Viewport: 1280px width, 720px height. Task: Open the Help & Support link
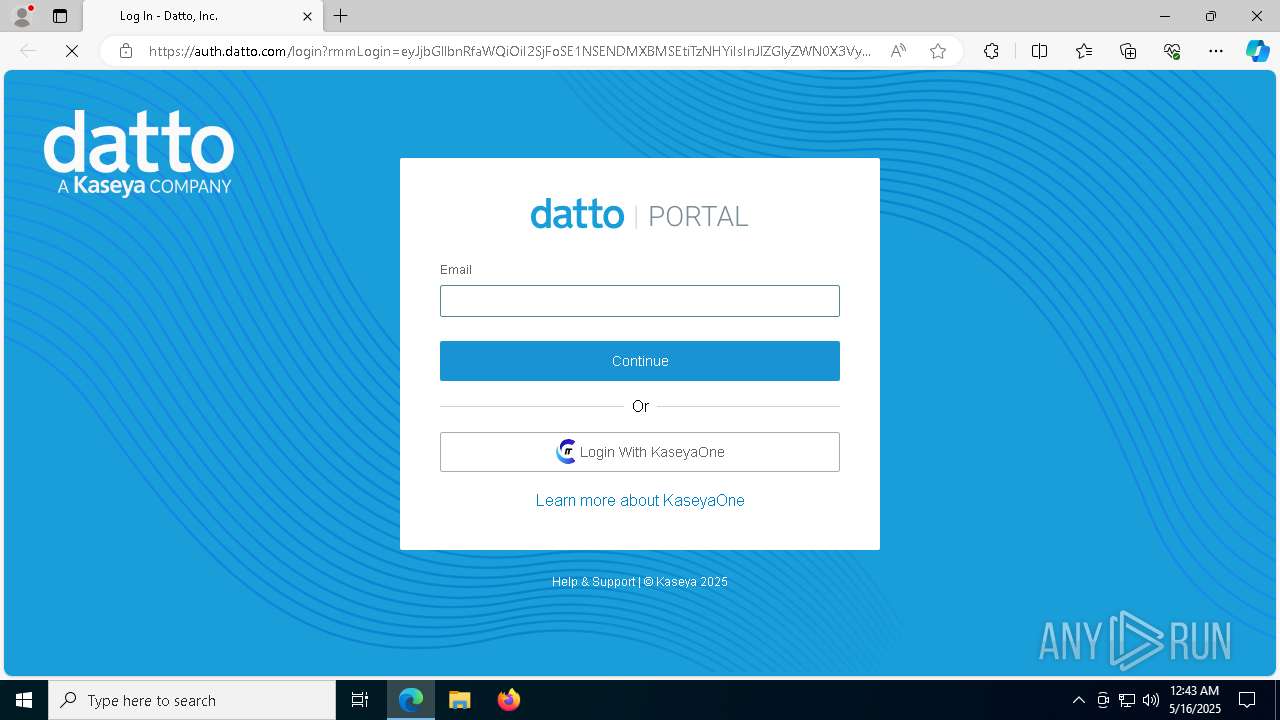click(x=593, y=582)
